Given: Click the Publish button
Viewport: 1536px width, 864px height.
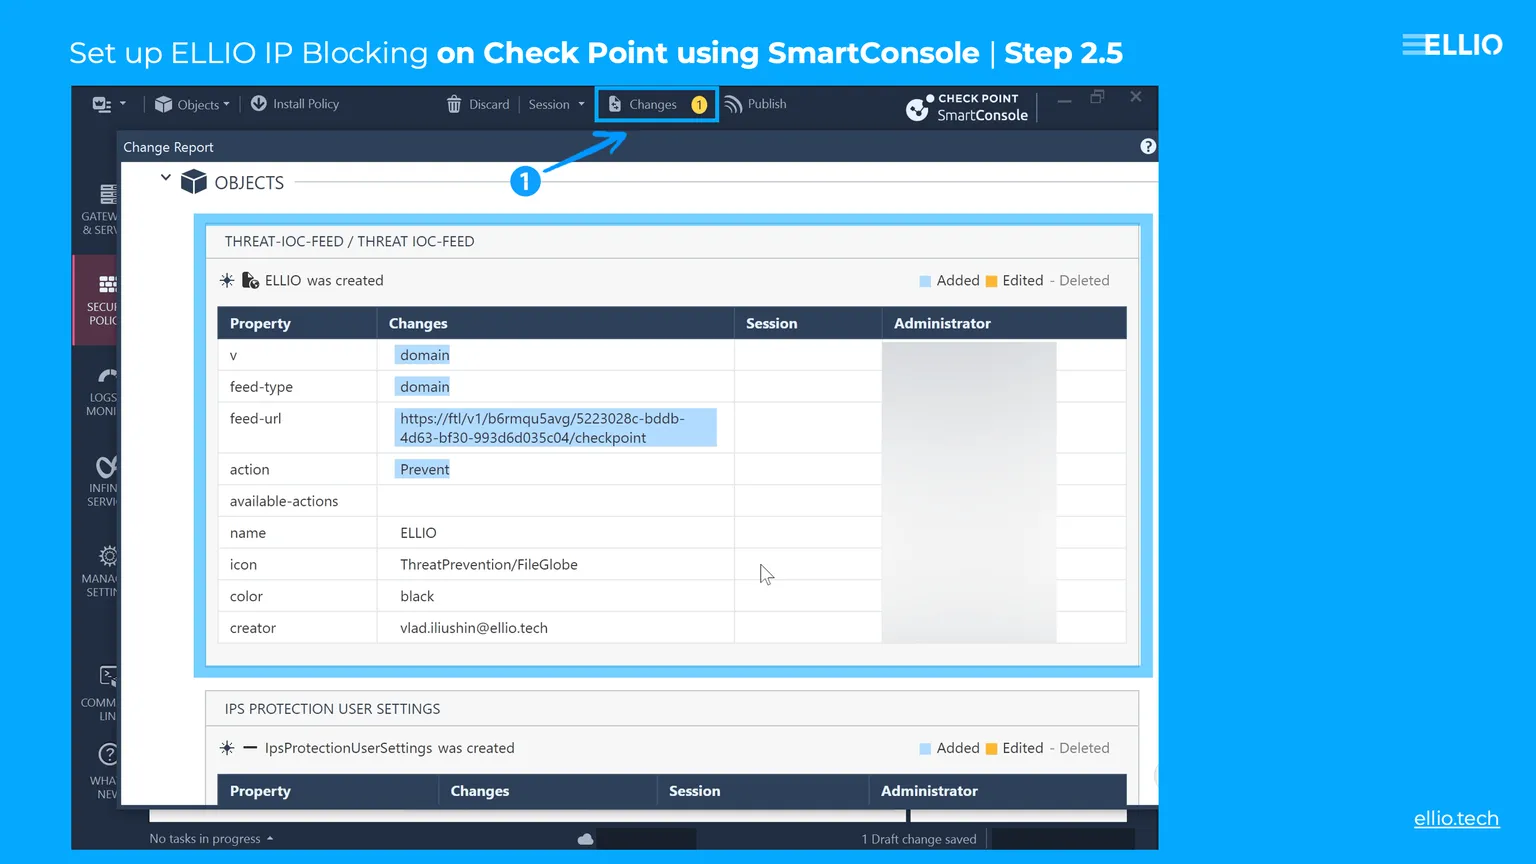Looking at the screenshot, I should [x=756, y=104].
